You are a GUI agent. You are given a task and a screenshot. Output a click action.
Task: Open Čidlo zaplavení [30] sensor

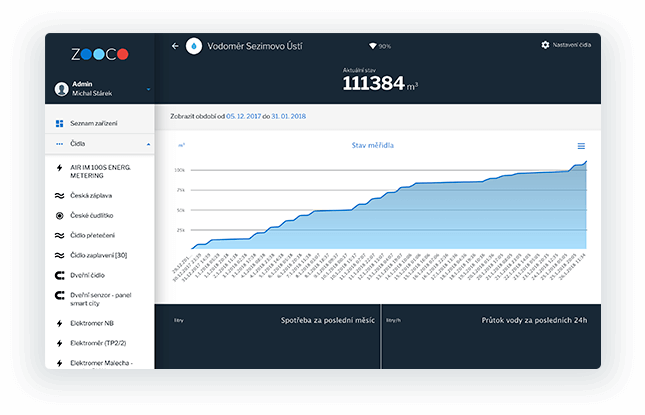point(100,255)
